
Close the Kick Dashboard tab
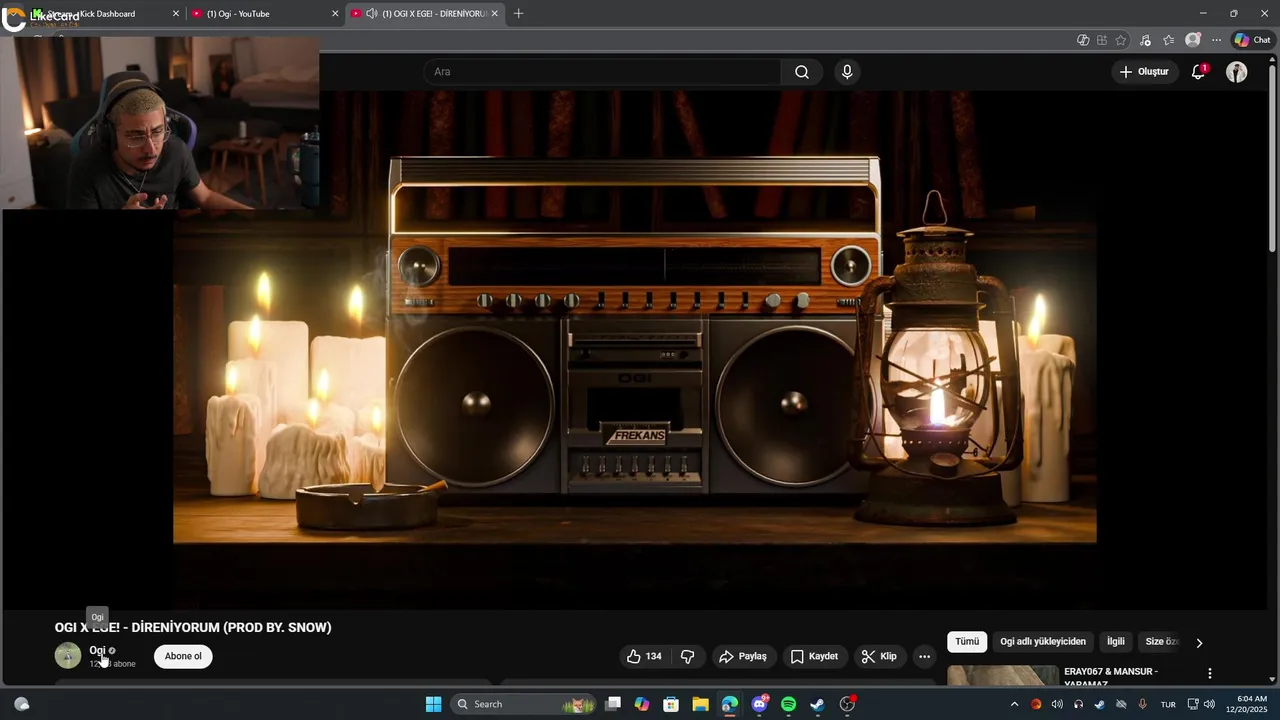pos(176,13)
